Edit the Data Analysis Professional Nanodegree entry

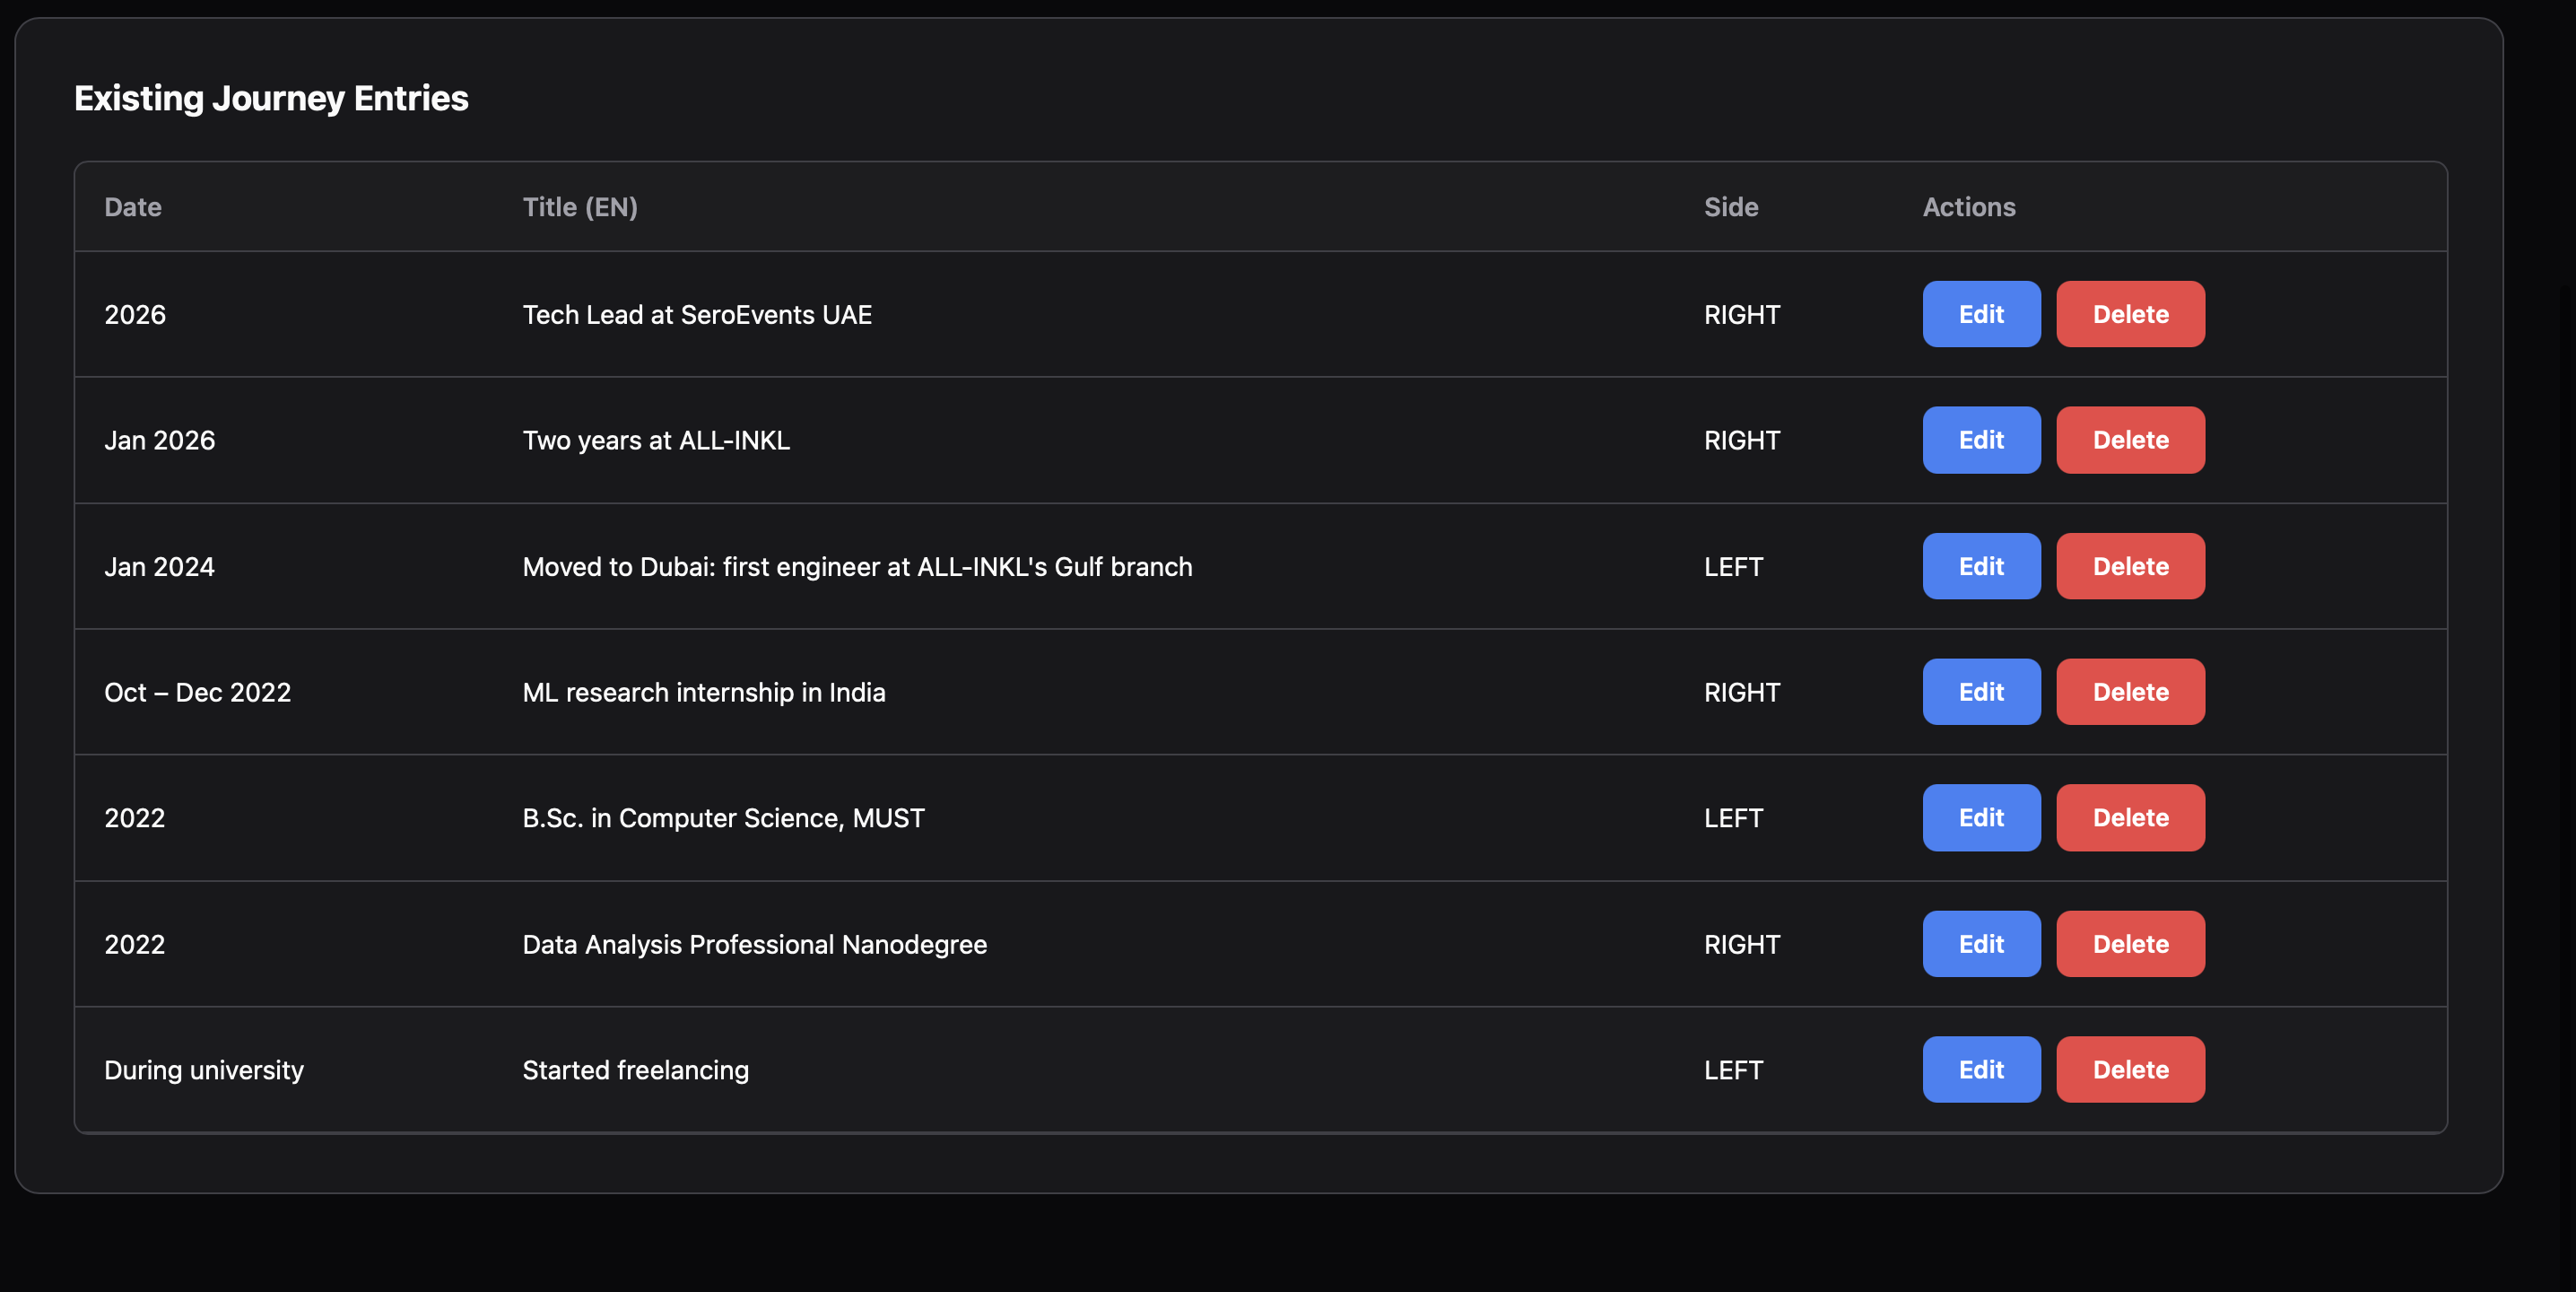[x=1981, y=944]
